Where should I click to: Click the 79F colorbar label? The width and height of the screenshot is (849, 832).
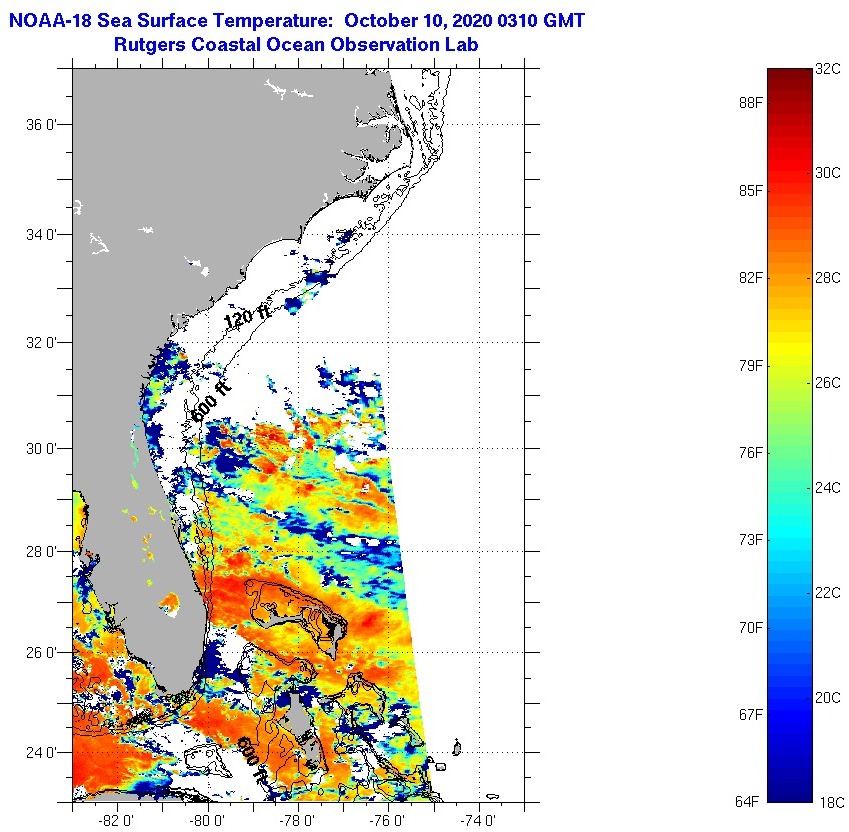coord(750,365)
